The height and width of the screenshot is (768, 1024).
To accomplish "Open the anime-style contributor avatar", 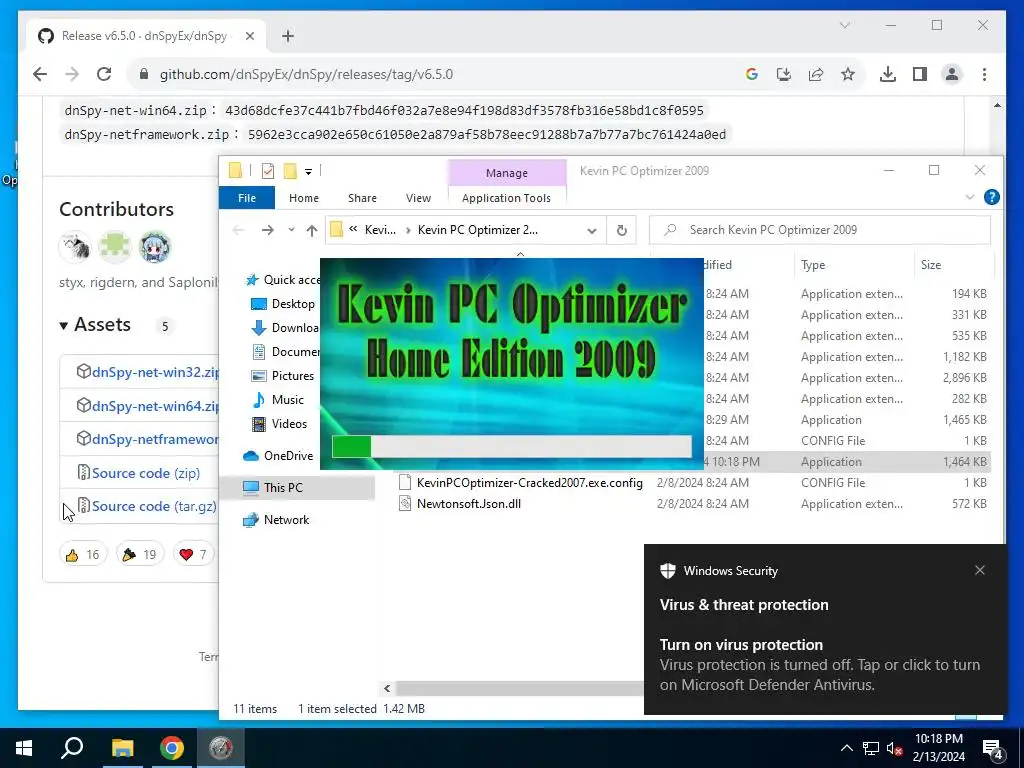I will pos(155,248).
